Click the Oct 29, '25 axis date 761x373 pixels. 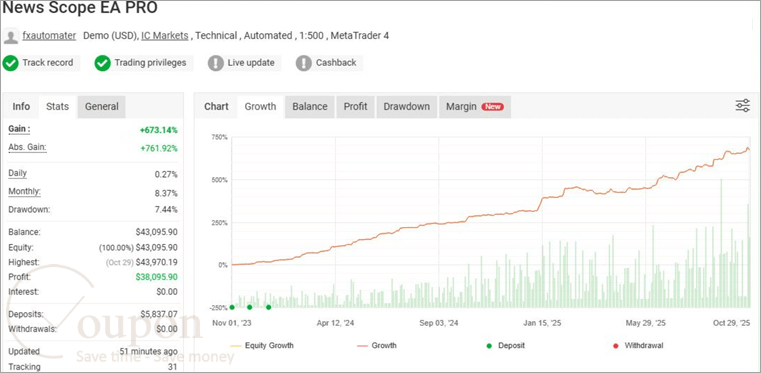click(x=730, y=323)
